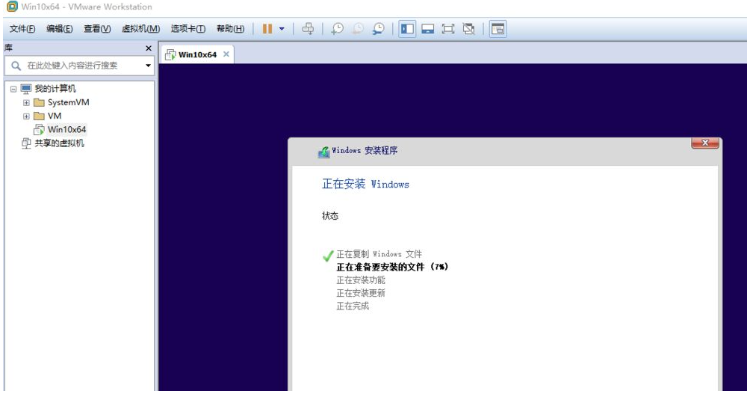Expand the SystemVM folder
Viewport: 754px width, 400px height.
tap(26, 102)
